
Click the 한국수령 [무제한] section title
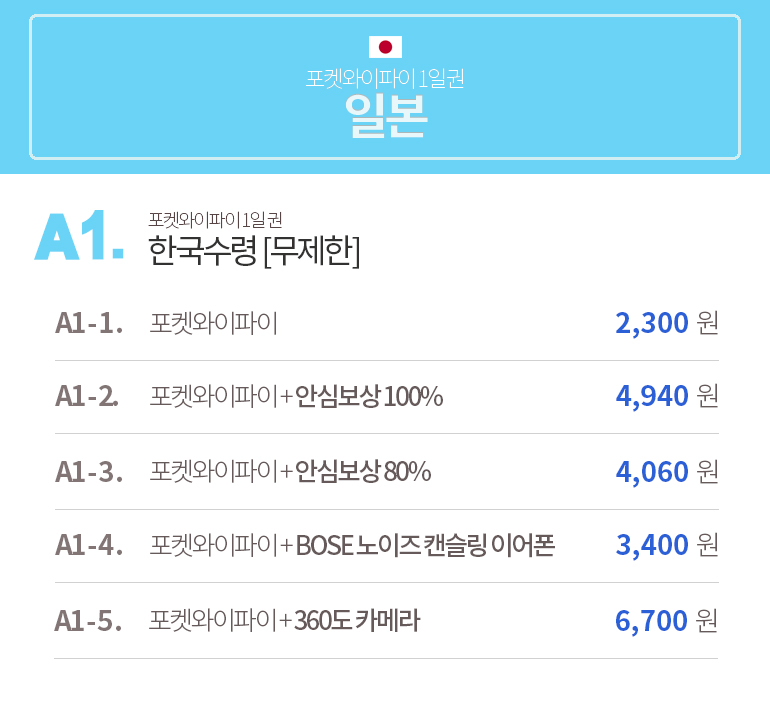(x=254, y=251)
